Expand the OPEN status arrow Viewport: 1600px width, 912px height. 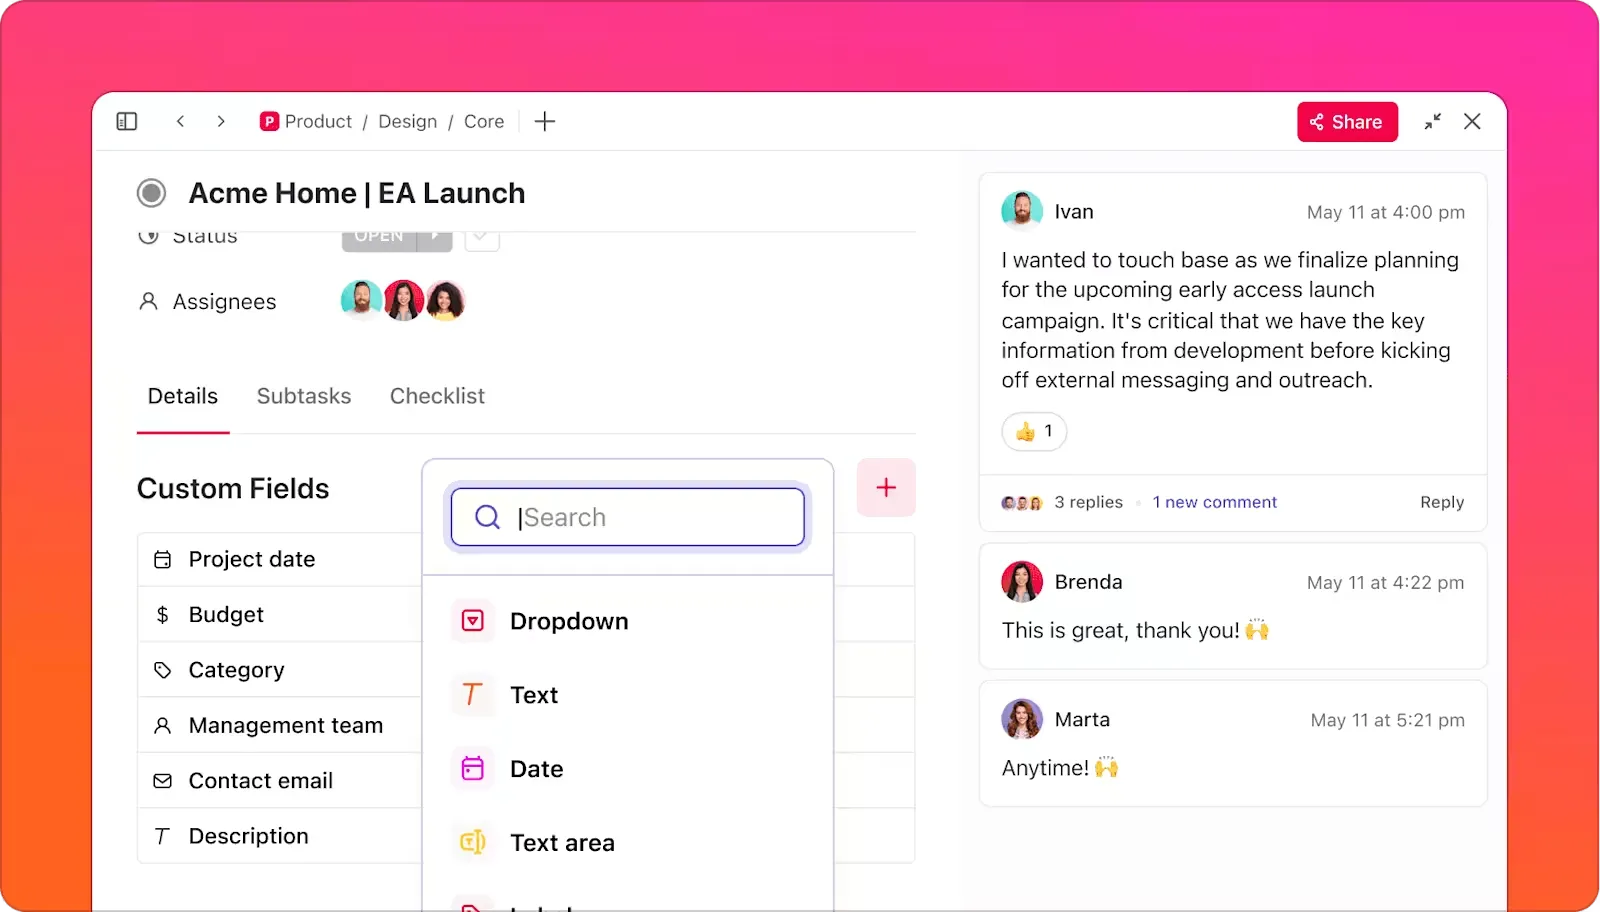tap(435, 238)
